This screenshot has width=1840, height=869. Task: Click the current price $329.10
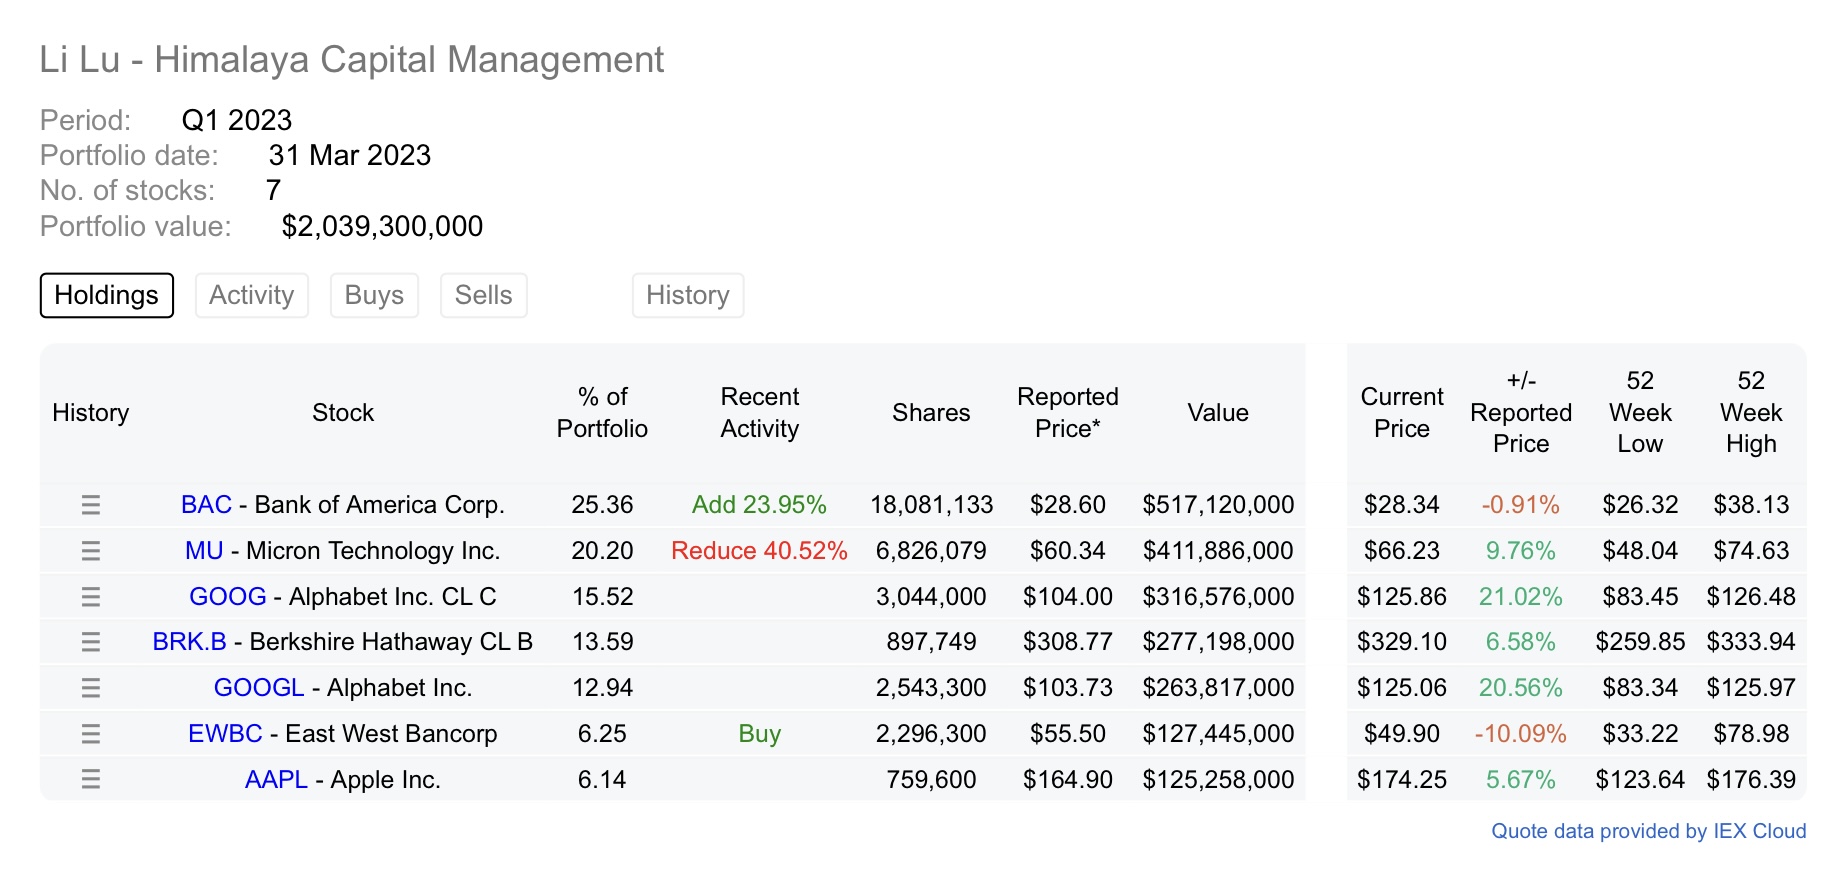[1402, 642]
